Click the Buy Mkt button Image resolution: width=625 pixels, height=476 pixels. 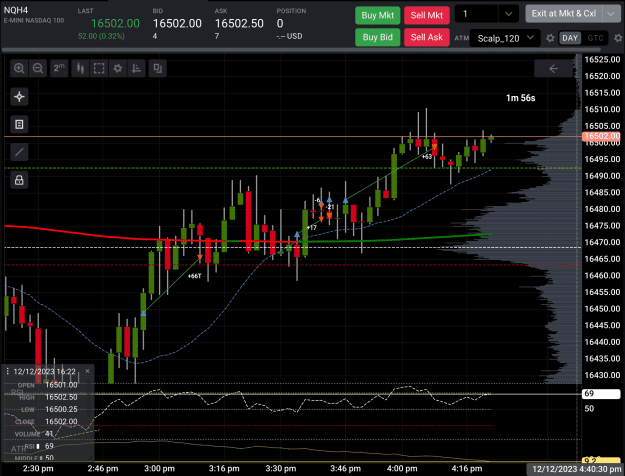[x=377, y=16]
